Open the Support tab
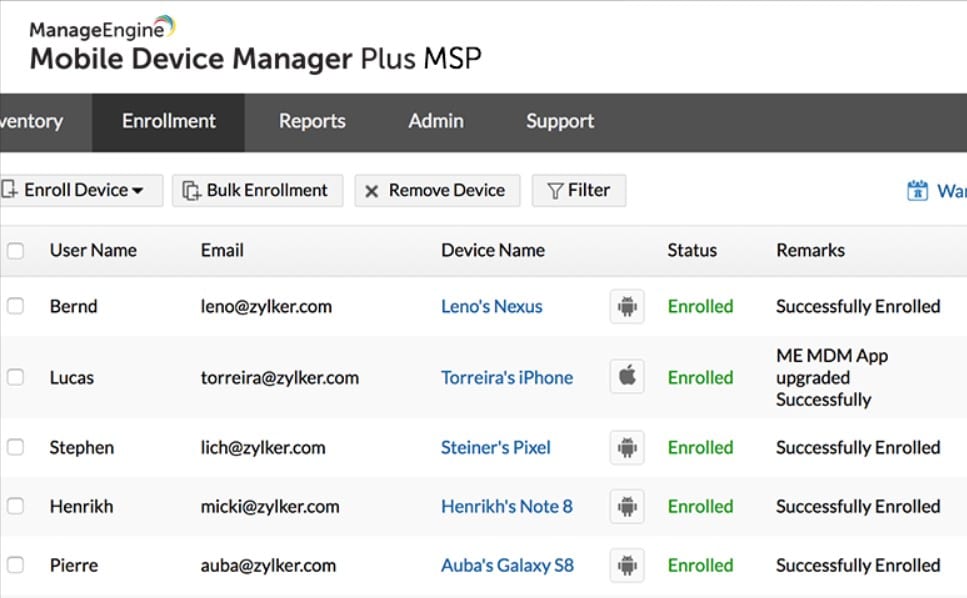 (x=560, y=122)
